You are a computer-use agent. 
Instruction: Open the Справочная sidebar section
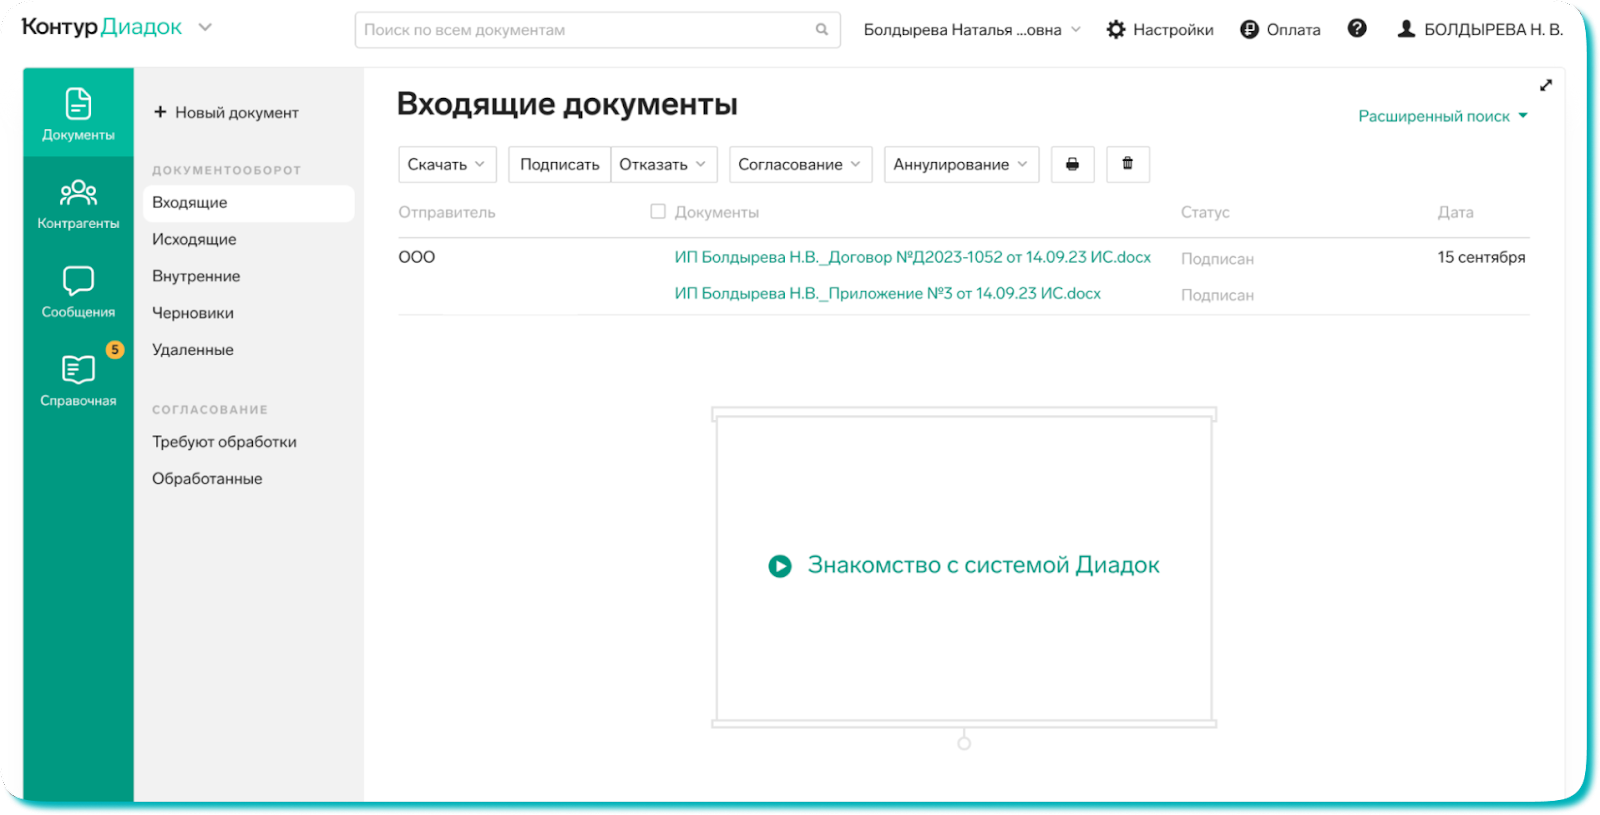[x=78, y=380]
